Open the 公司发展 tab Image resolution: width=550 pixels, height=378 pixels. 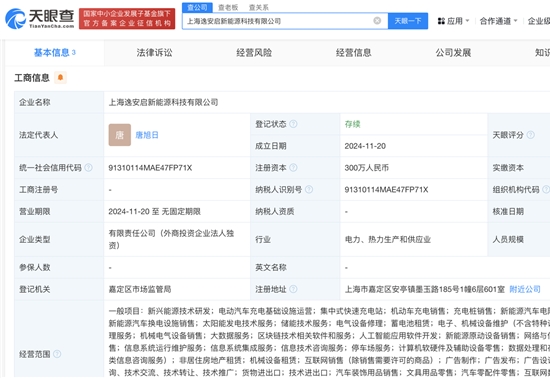point(453,53)
